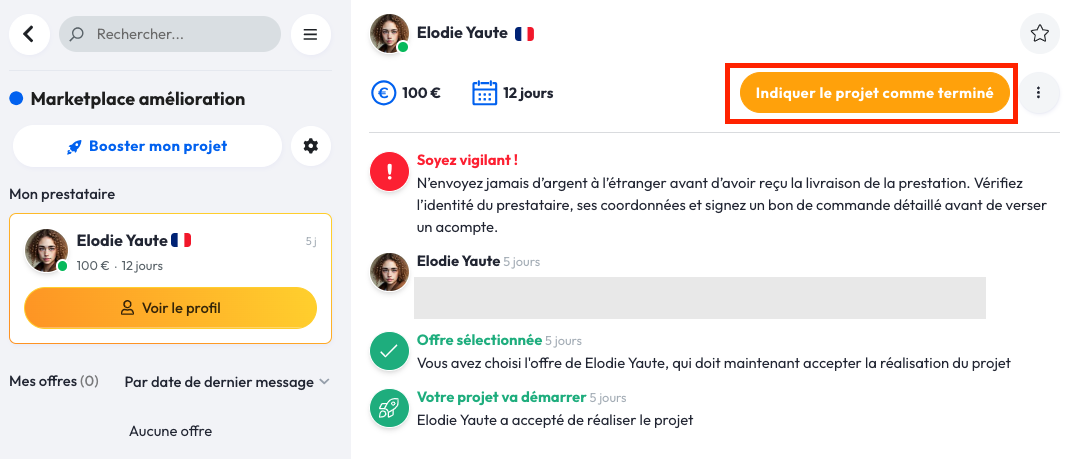Focus the Rechercher search field
Image resolution: width=1077 pixels, height=459 pixels.
tap(180, 34)
